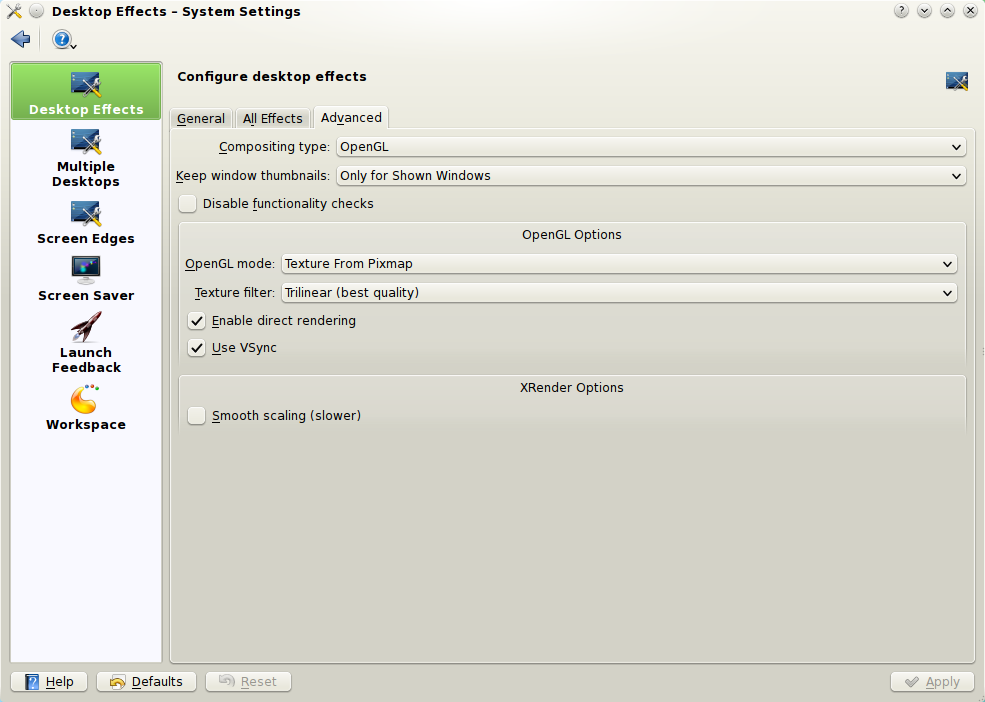985x702 pixels.
Task: Expand Keep window thumbnails dropdown
Action: (650, 176)
